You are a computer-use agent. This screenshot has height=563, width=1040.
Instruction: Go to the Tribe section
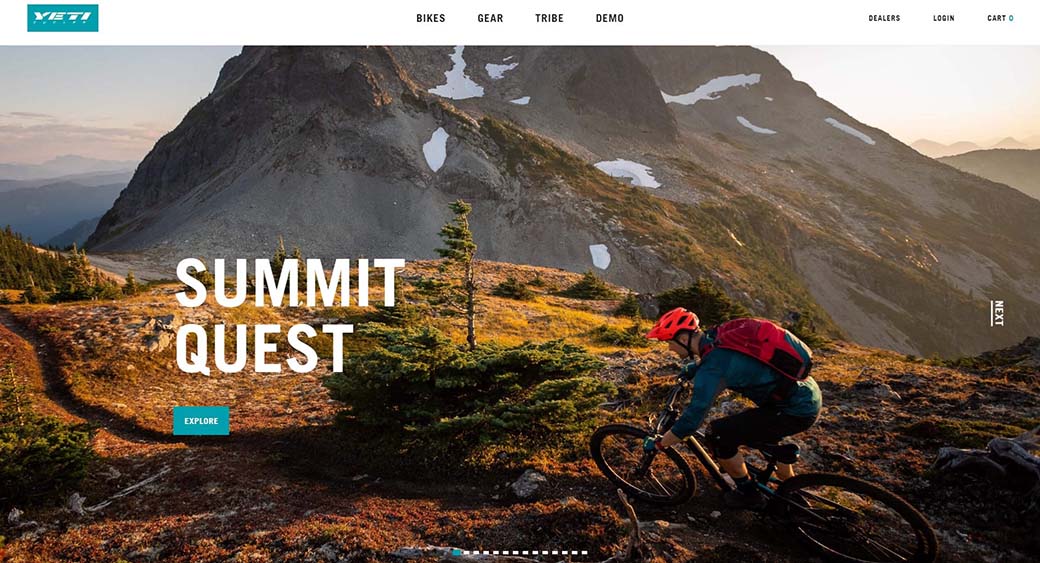pyautogui.click(x=549, y=19)
